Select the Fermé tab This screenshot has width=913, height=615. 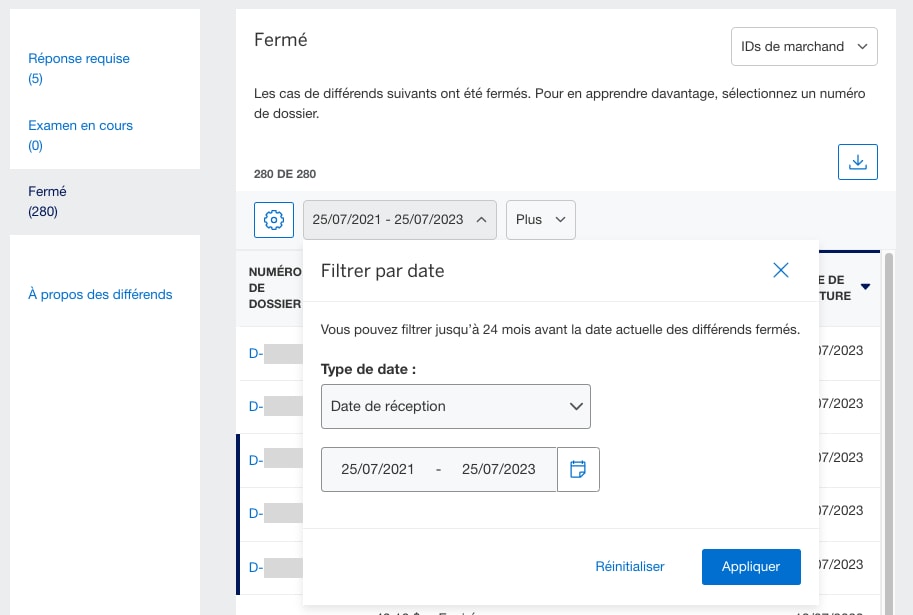point(47,191)
